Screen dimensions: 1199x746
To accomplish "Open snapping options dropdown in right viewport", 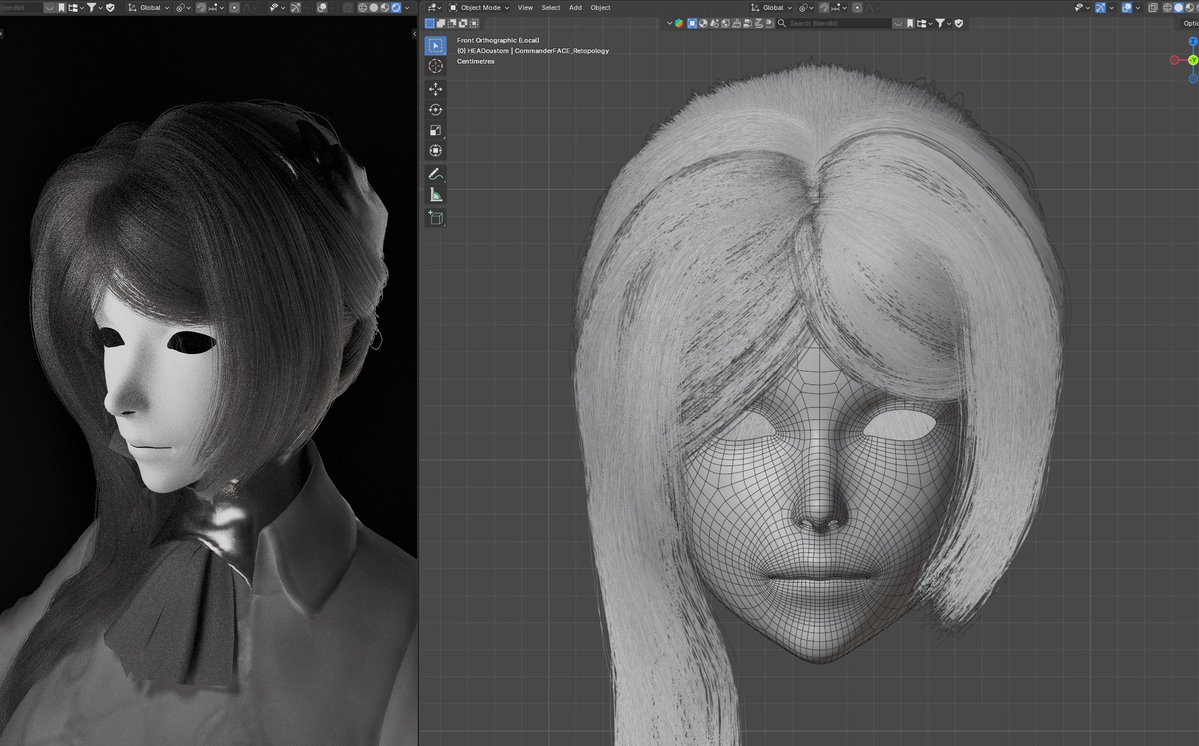I will click(x=840, y=8).
